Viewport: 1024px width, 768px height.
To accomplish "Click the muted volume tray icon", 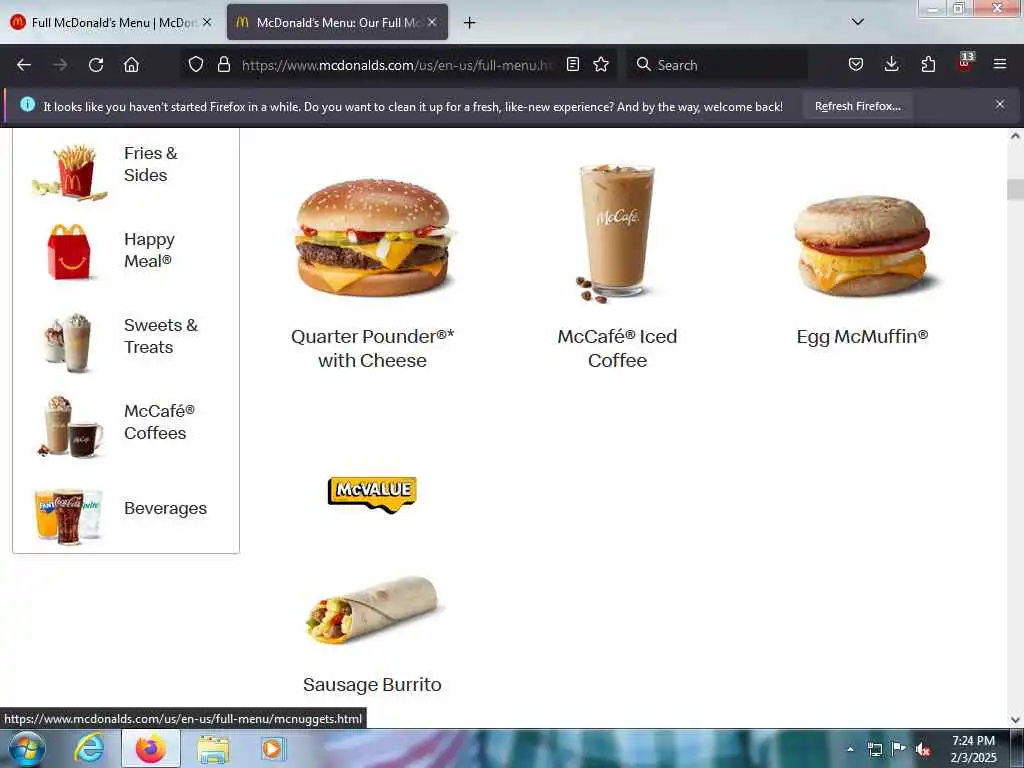I will click(922, 750).
